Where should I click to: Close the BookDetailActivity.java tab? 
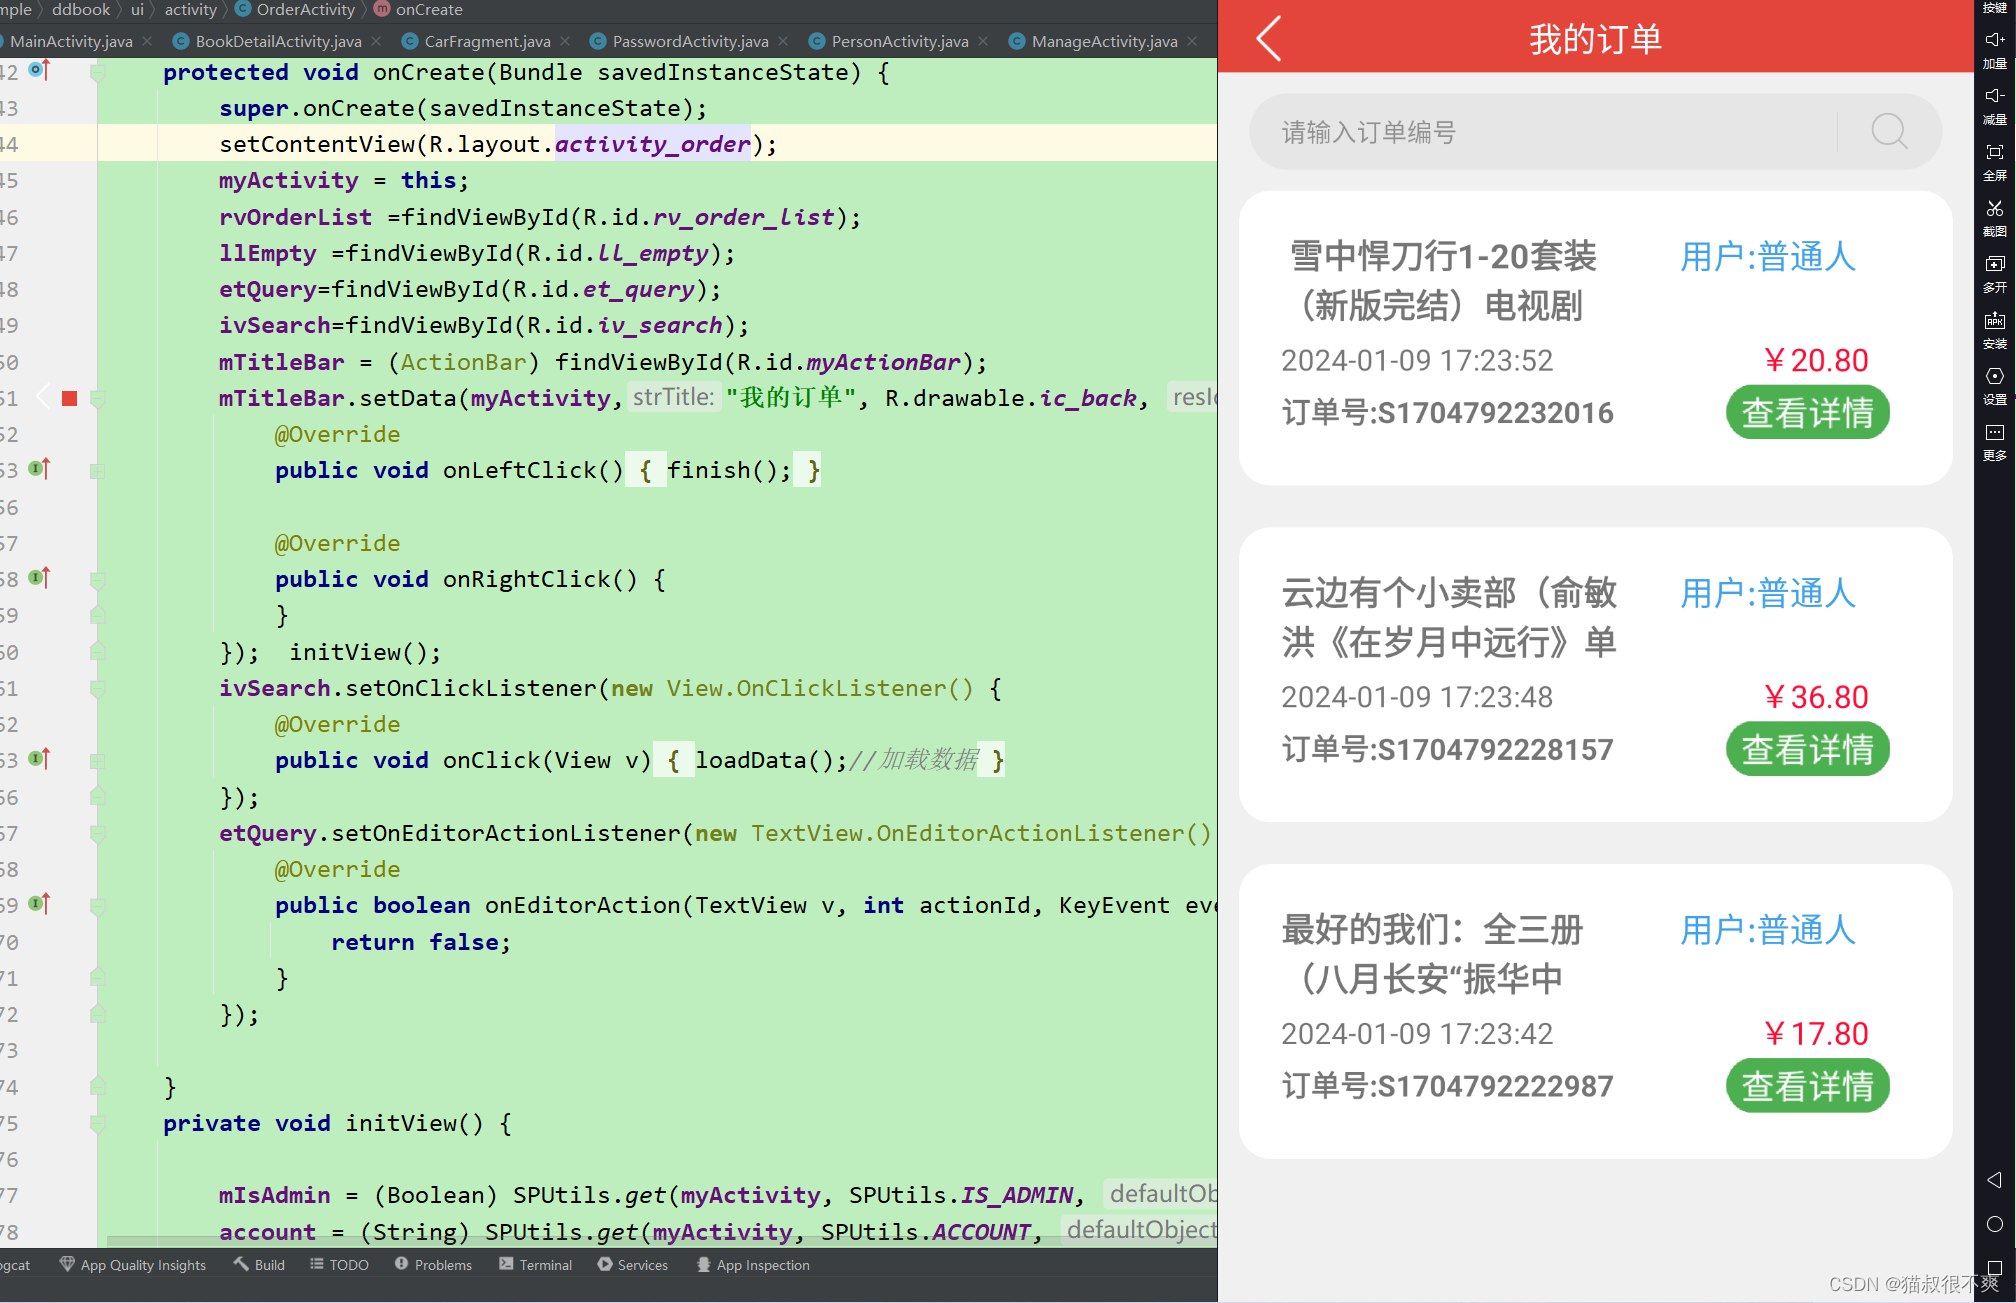tap(376, 41)
